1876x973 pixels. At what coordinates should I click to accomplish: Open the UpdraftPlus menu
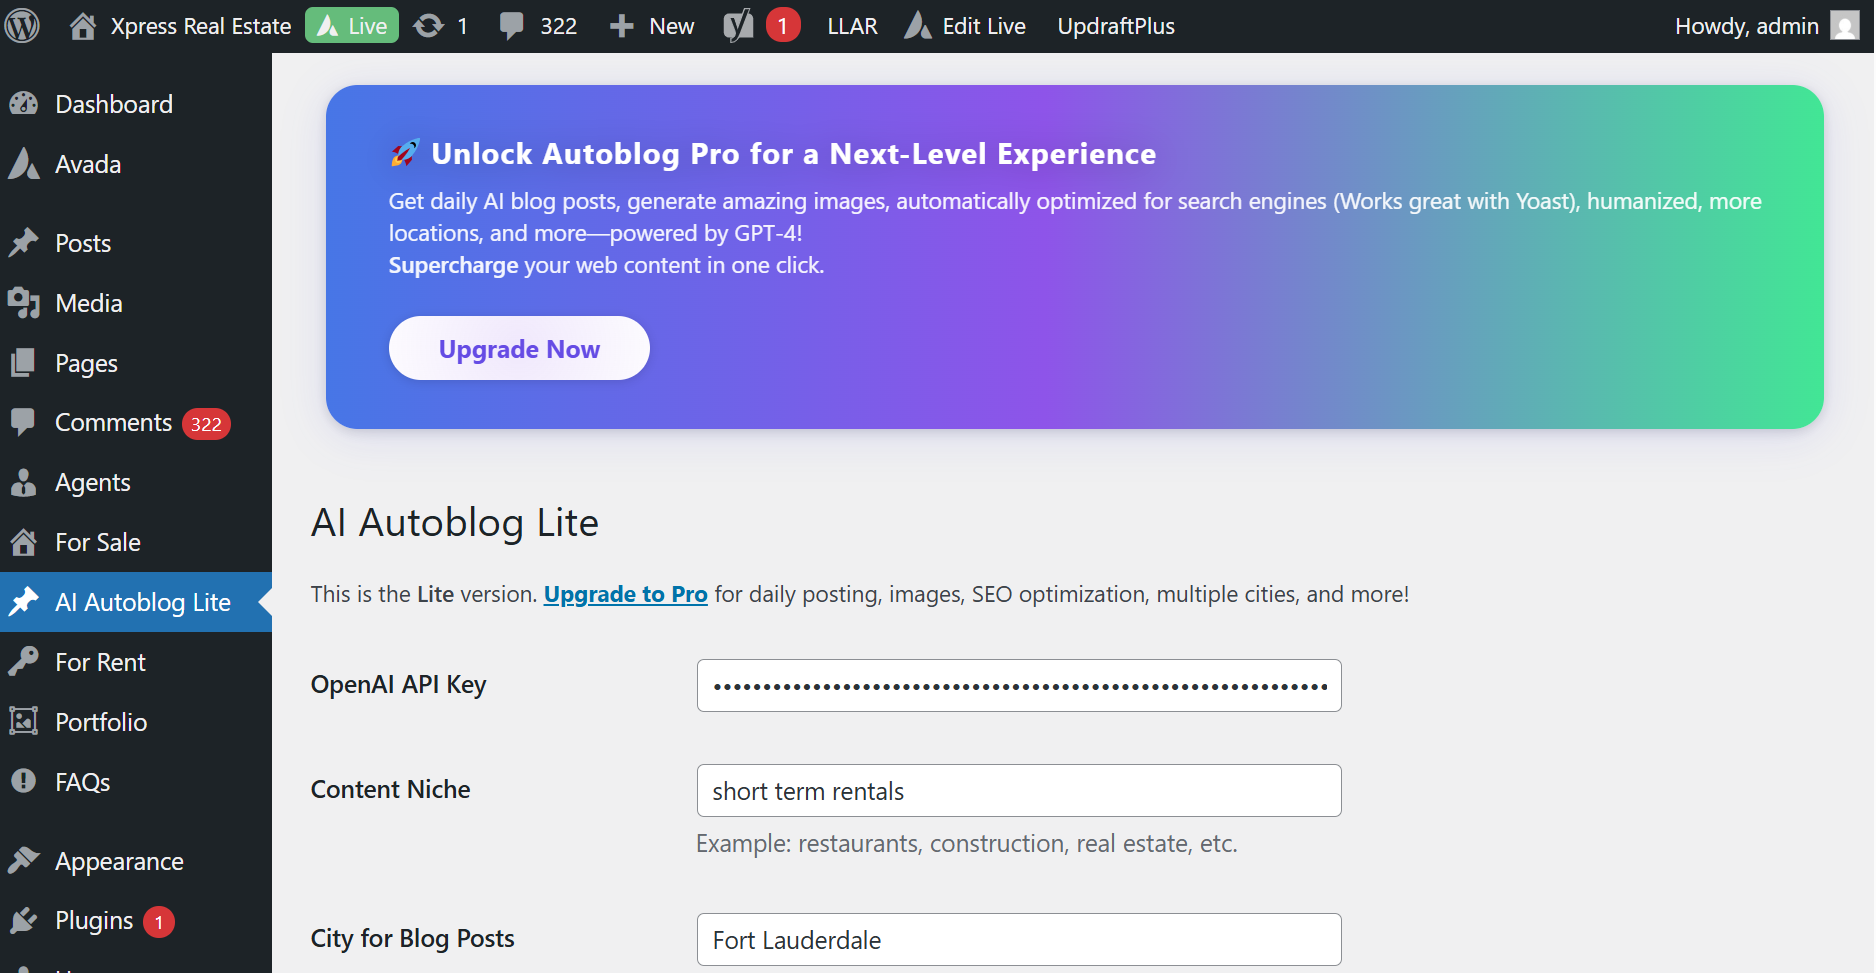pyautogui.click(x=1116, y=26)
